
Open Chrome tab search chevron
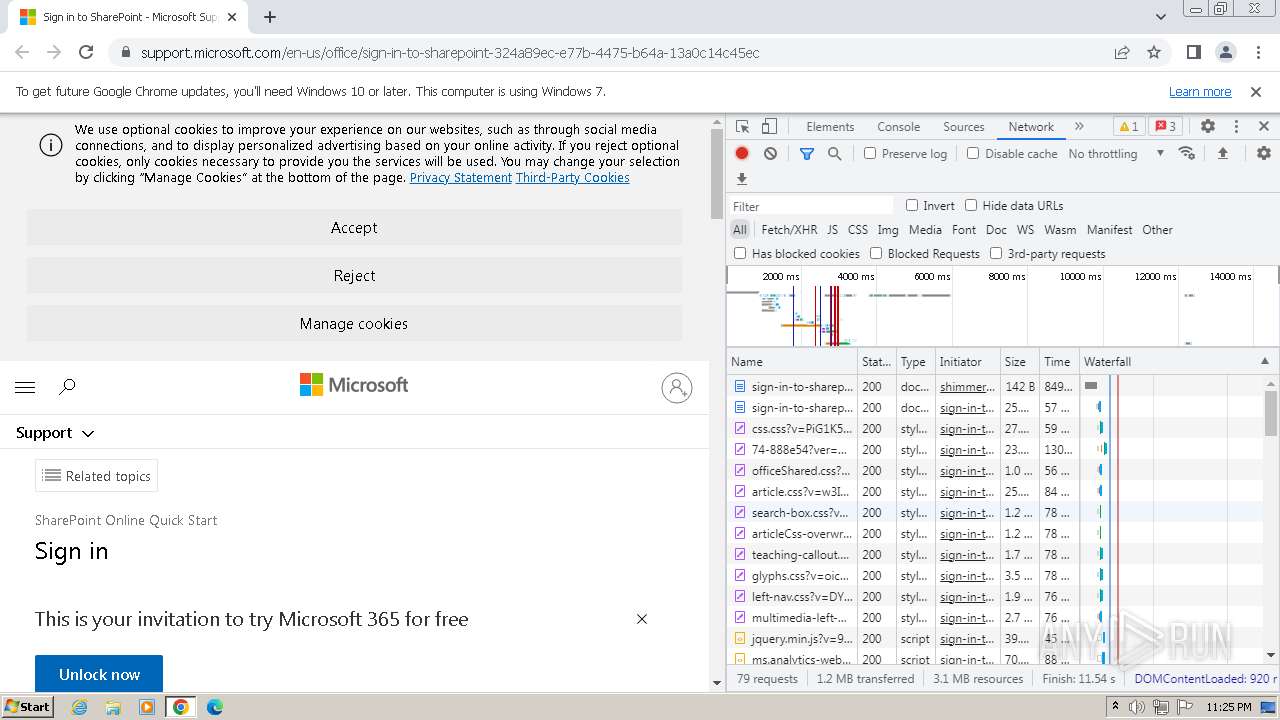point(1160,17)
